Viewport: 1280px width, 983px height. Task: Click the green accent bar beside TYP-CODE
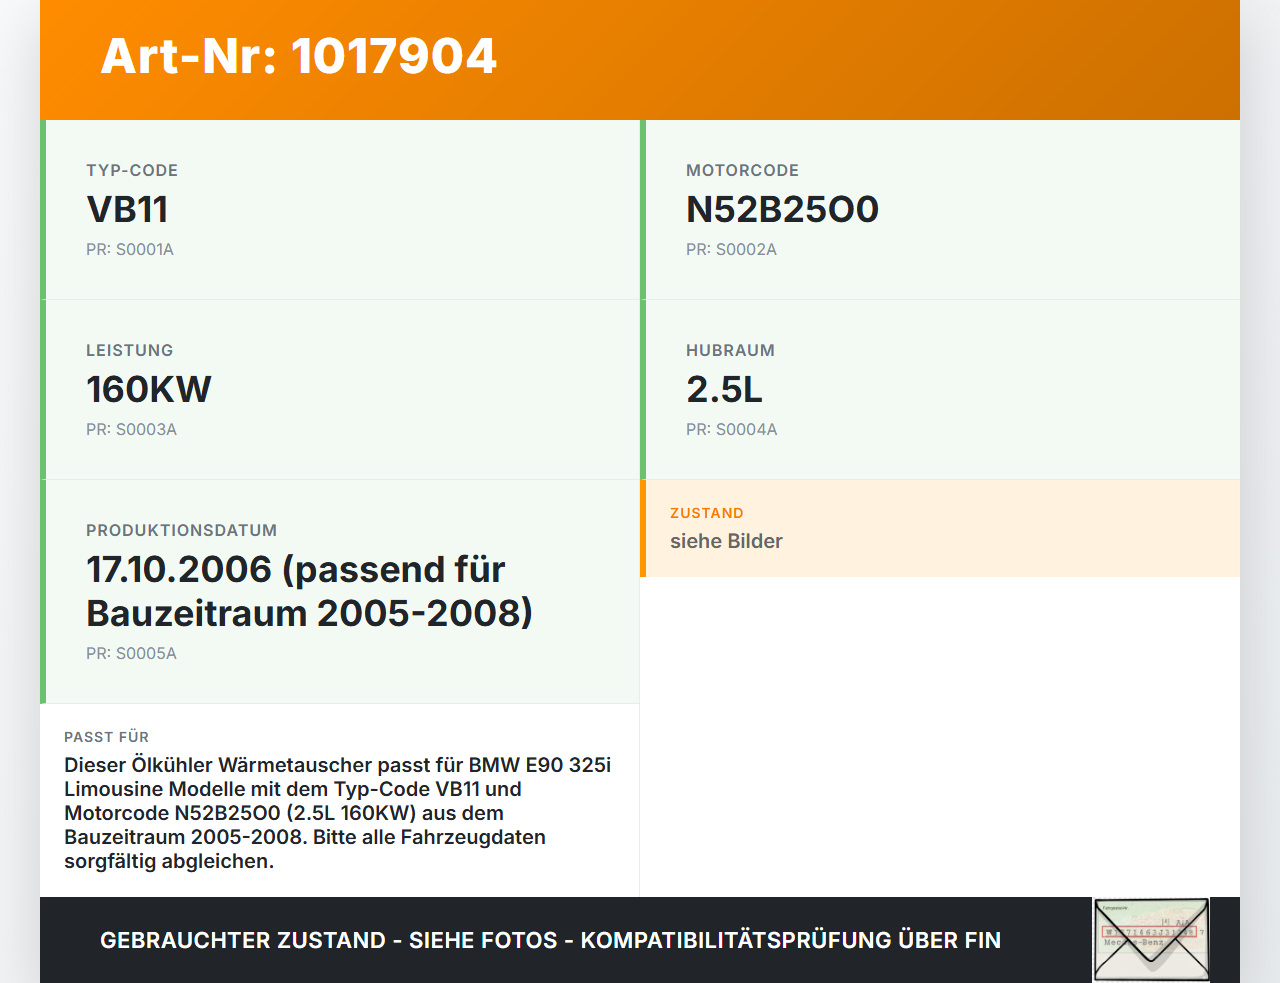click(42, 210)
